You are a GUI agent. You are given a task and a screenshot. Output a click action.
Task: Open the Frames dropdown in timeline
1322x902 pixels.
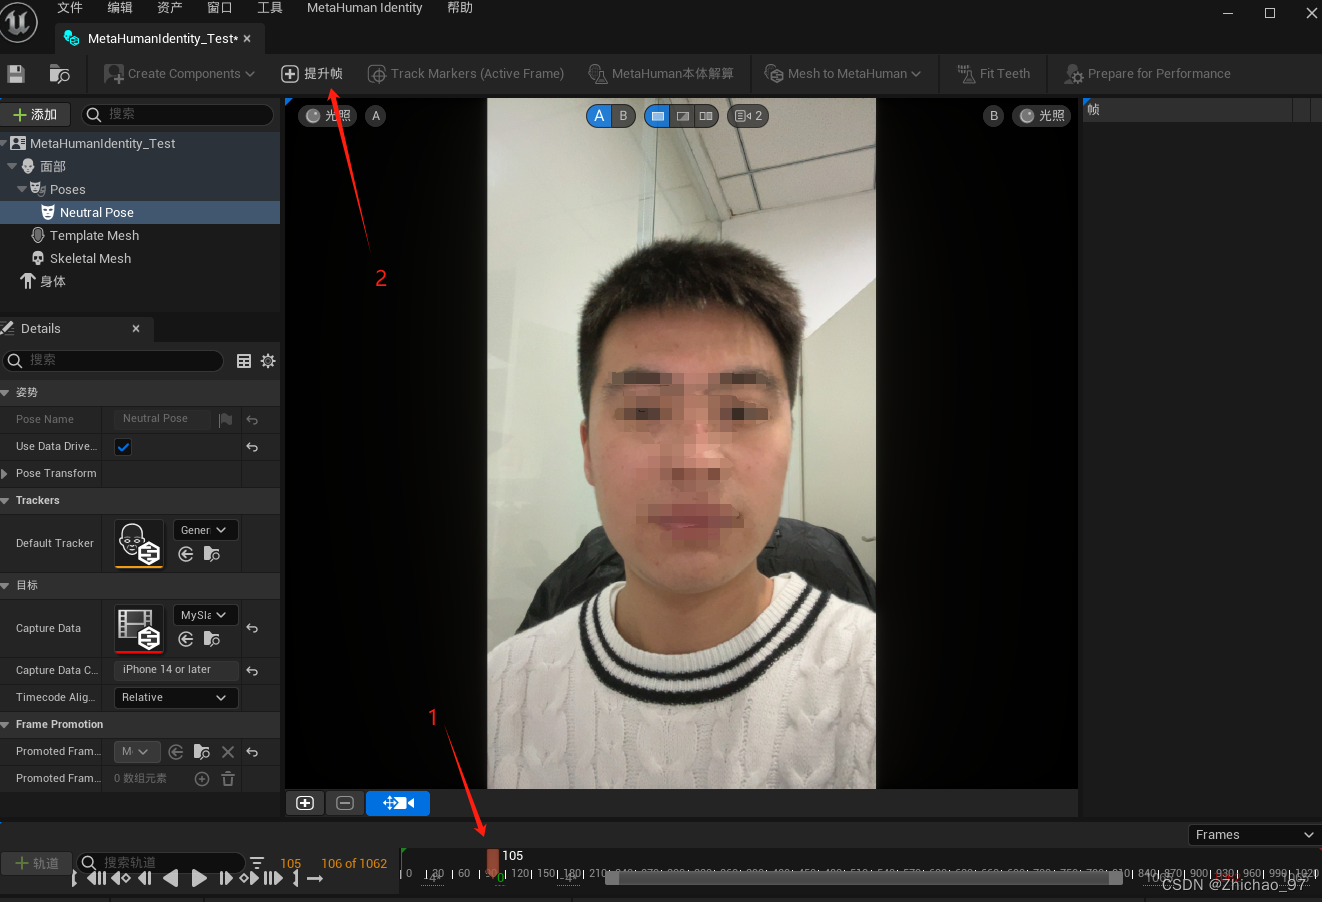1254,835
